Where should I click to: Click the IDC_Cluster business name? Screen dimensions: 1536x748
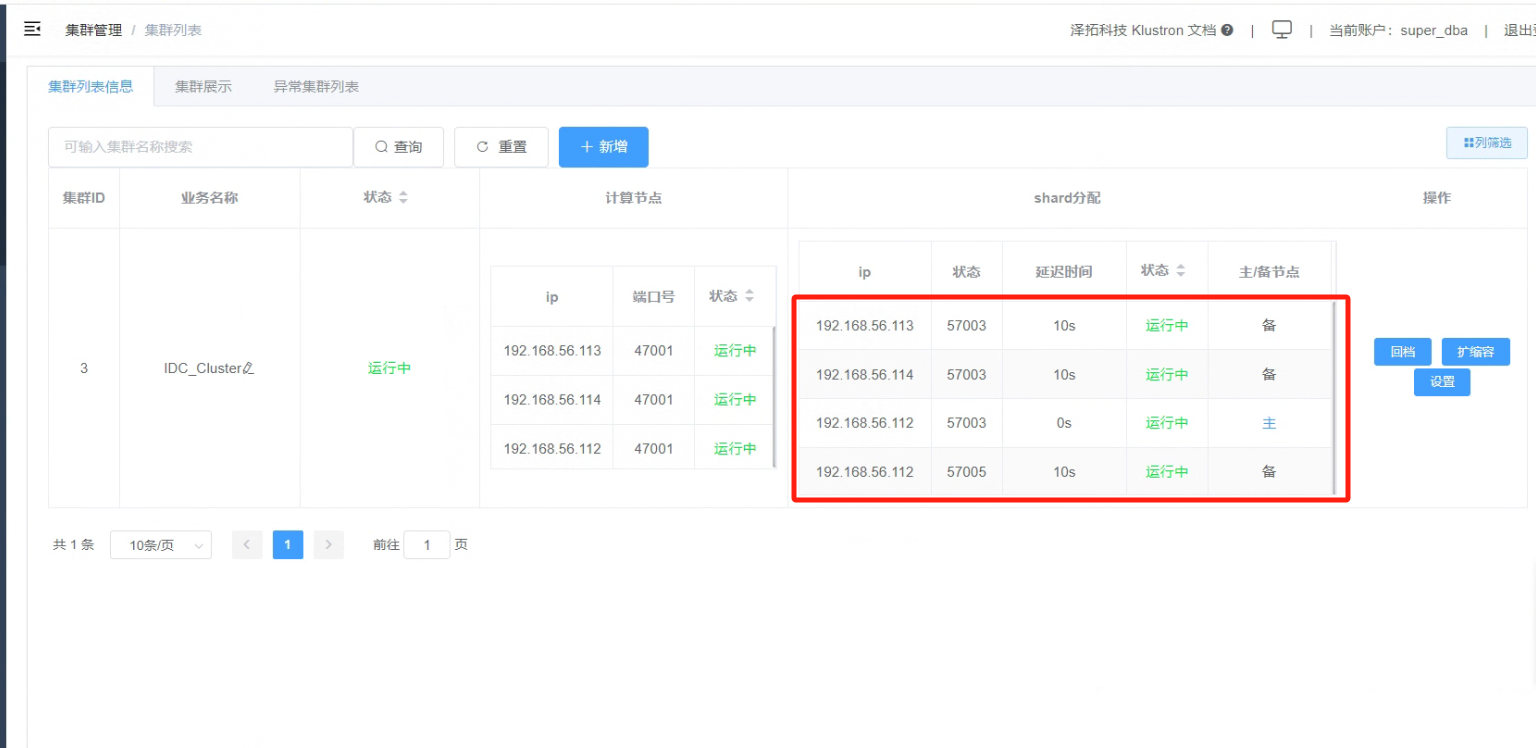(x=203, y=368)
